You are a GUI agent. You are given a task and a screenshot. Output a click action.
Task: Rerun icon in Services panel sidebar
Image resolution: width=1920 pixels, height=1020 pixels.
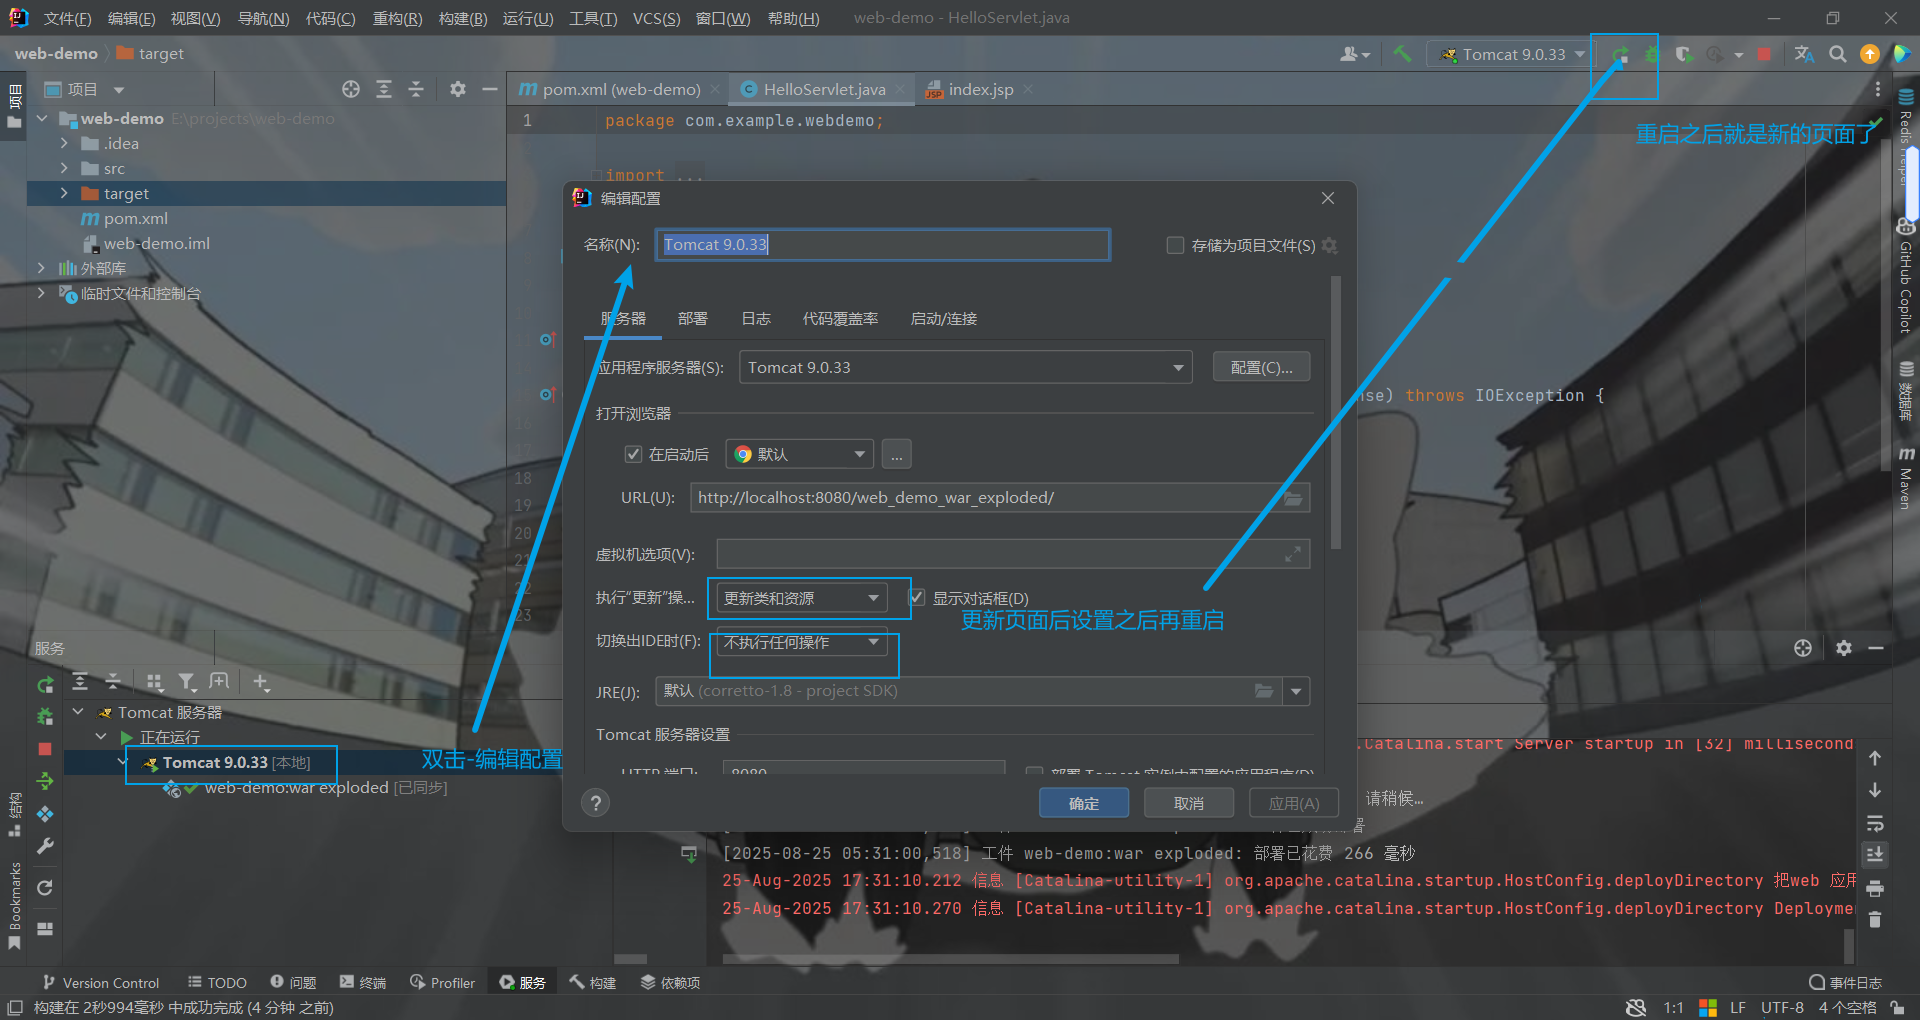(x=45, y=685)
